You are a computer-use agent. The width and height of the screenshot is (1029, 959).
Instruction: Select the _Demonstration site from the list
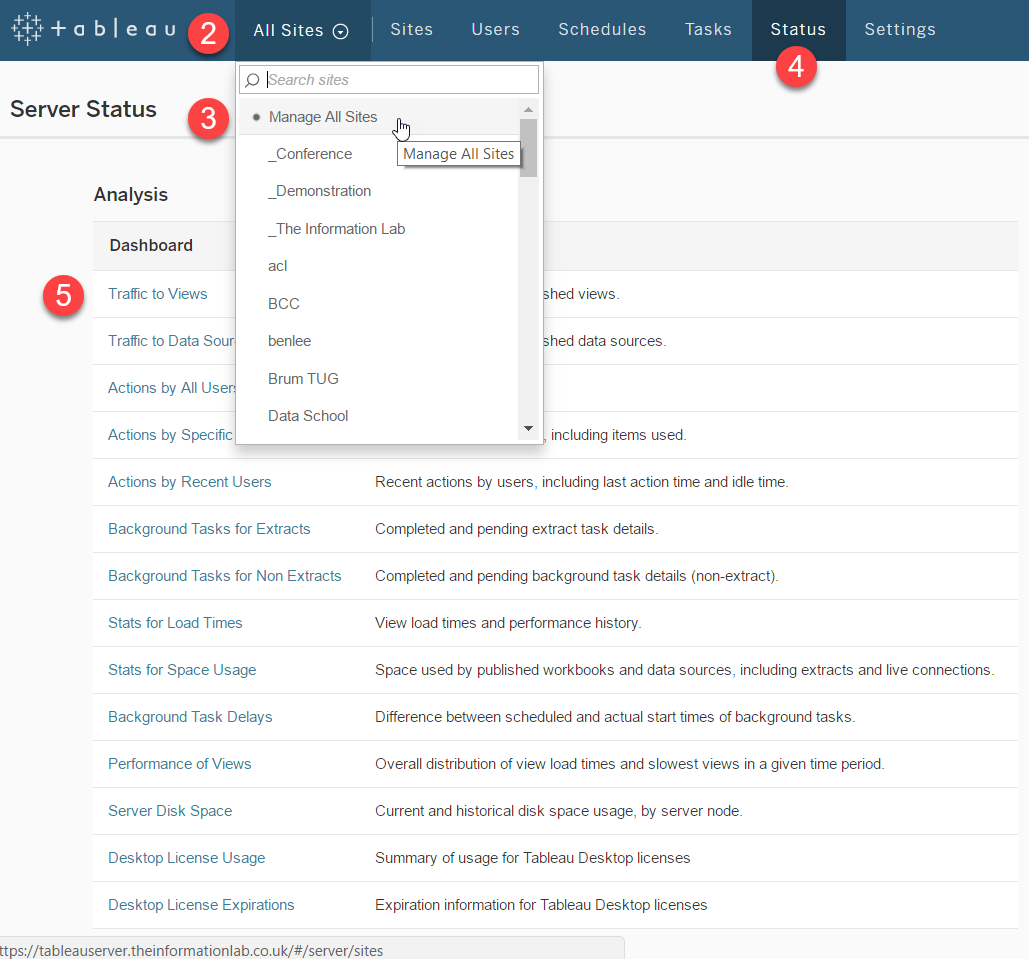[x=320, y=191]
